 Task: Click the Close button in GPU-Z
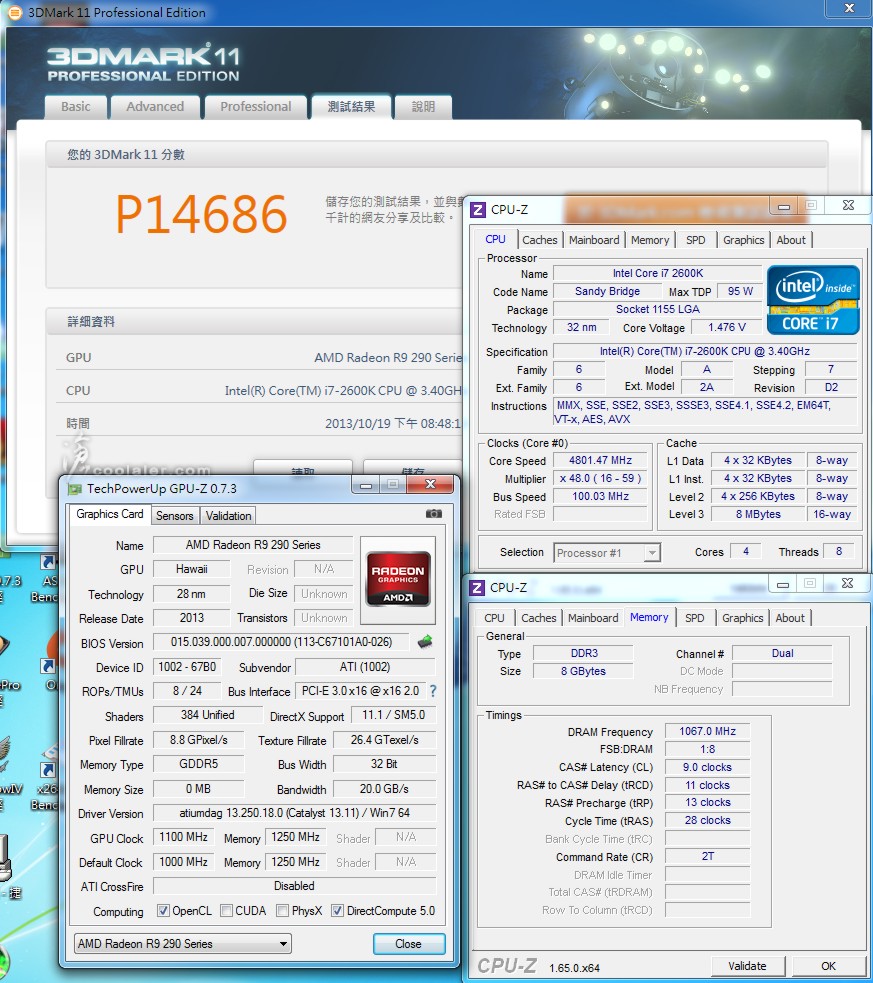point(409,944)
